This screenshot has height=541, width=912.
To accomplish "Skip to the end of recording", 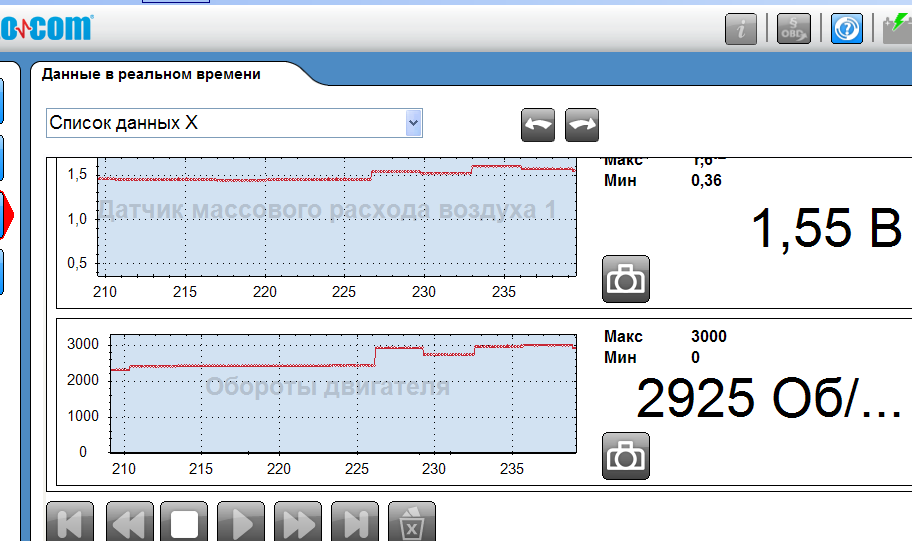I will pyautogui.click(x=355, y=522).
